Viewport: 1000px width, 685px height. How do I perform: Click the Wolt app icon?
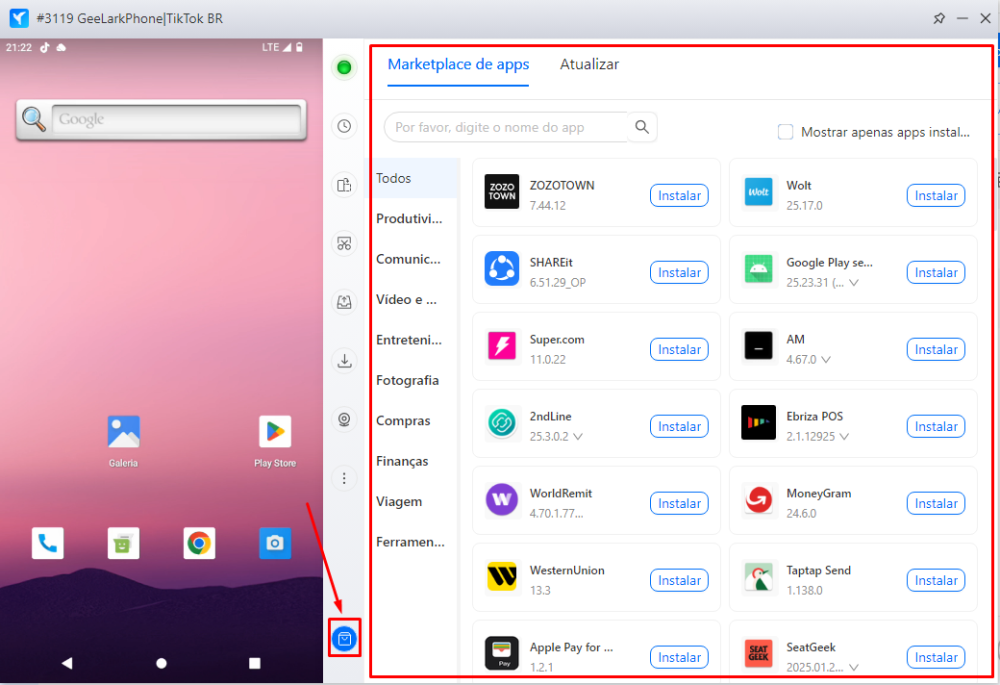tap(758, 191)
